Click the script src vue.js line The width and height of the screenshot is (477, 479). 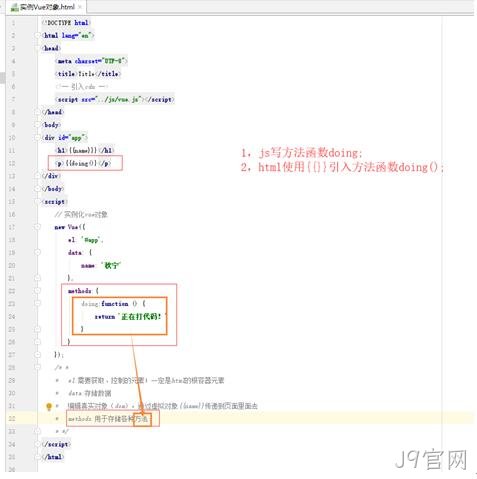click(115, 99)
